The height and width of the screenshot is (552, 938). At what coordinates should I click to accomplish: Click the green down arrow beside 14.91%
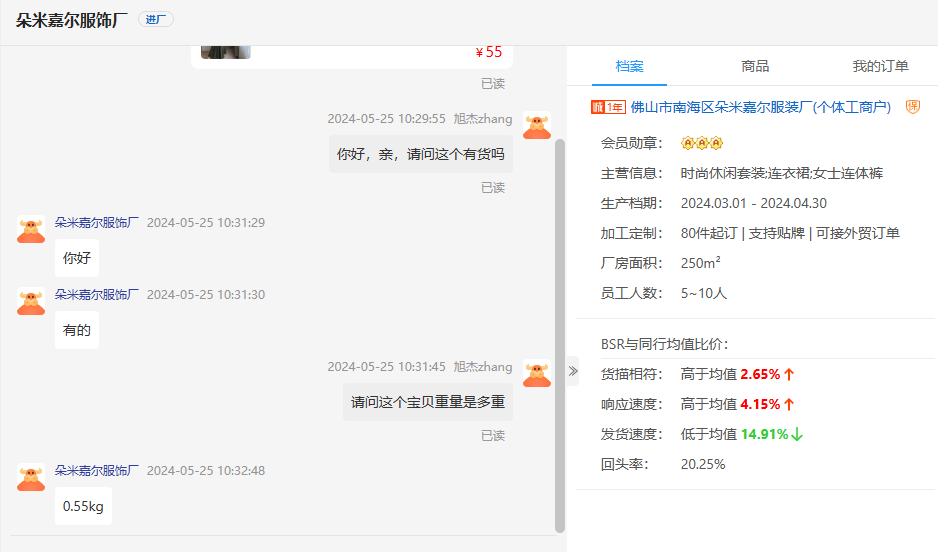797,435
